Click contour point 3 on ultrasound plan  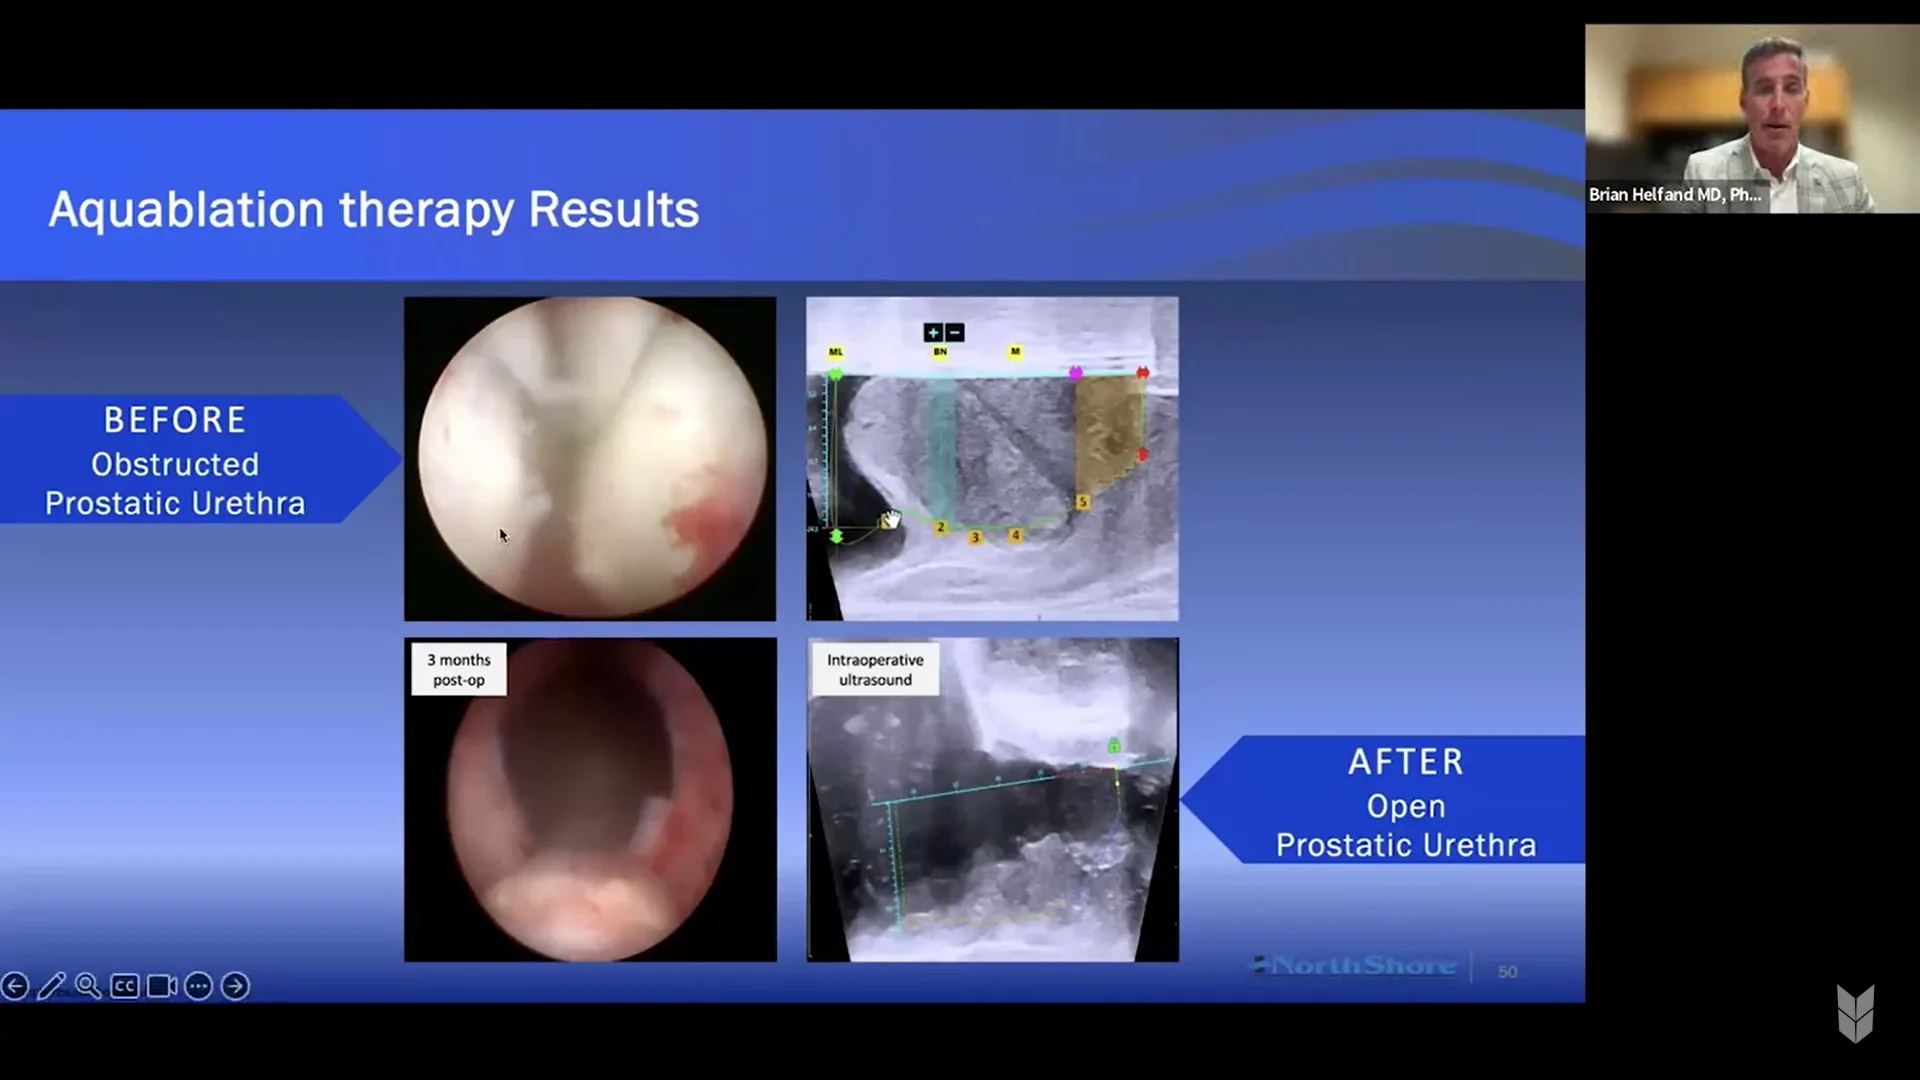976,538
